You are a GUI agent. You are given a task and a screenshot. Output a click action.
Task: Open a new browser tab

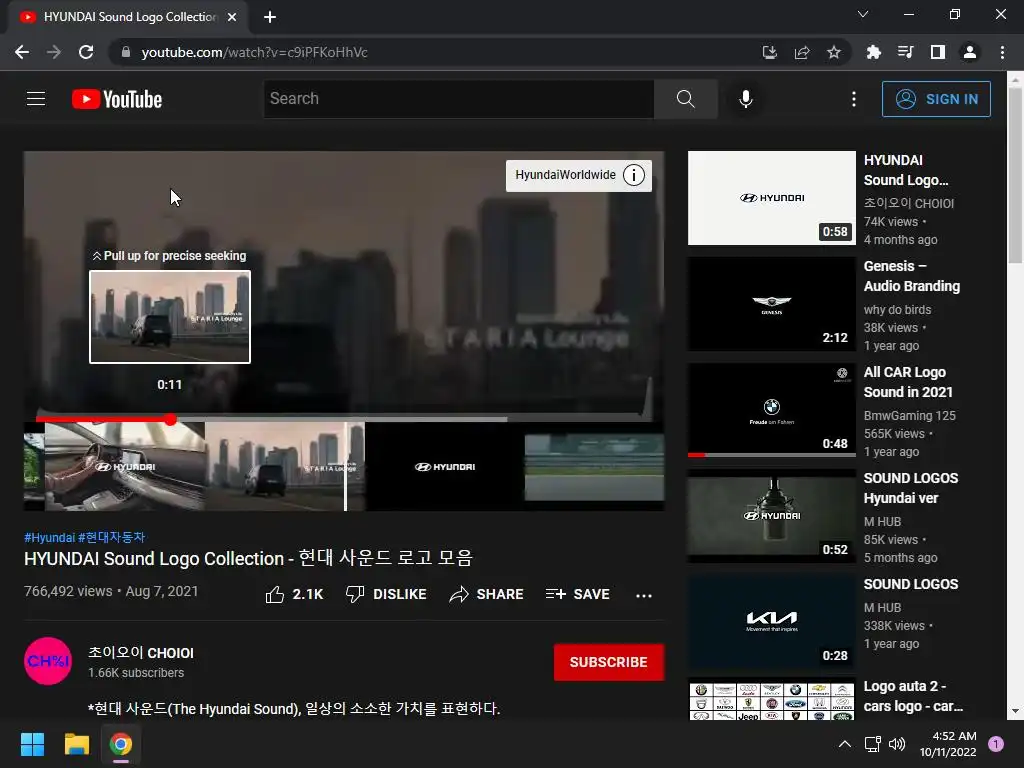coord(270,17)
